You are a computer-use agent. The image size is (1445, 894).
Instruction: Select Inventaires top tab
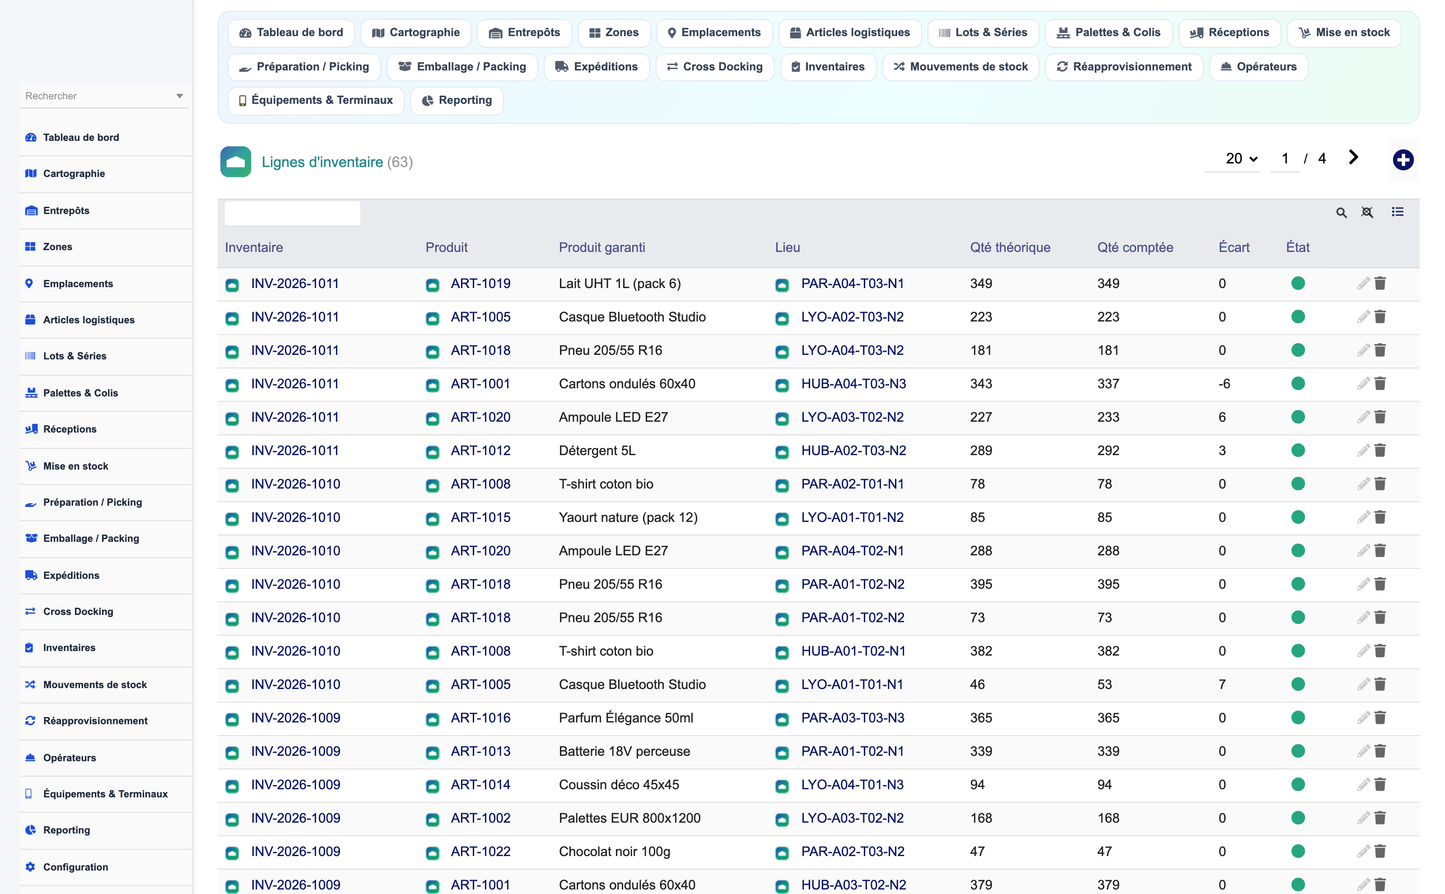pyautogui.click(x=828, y=67)
